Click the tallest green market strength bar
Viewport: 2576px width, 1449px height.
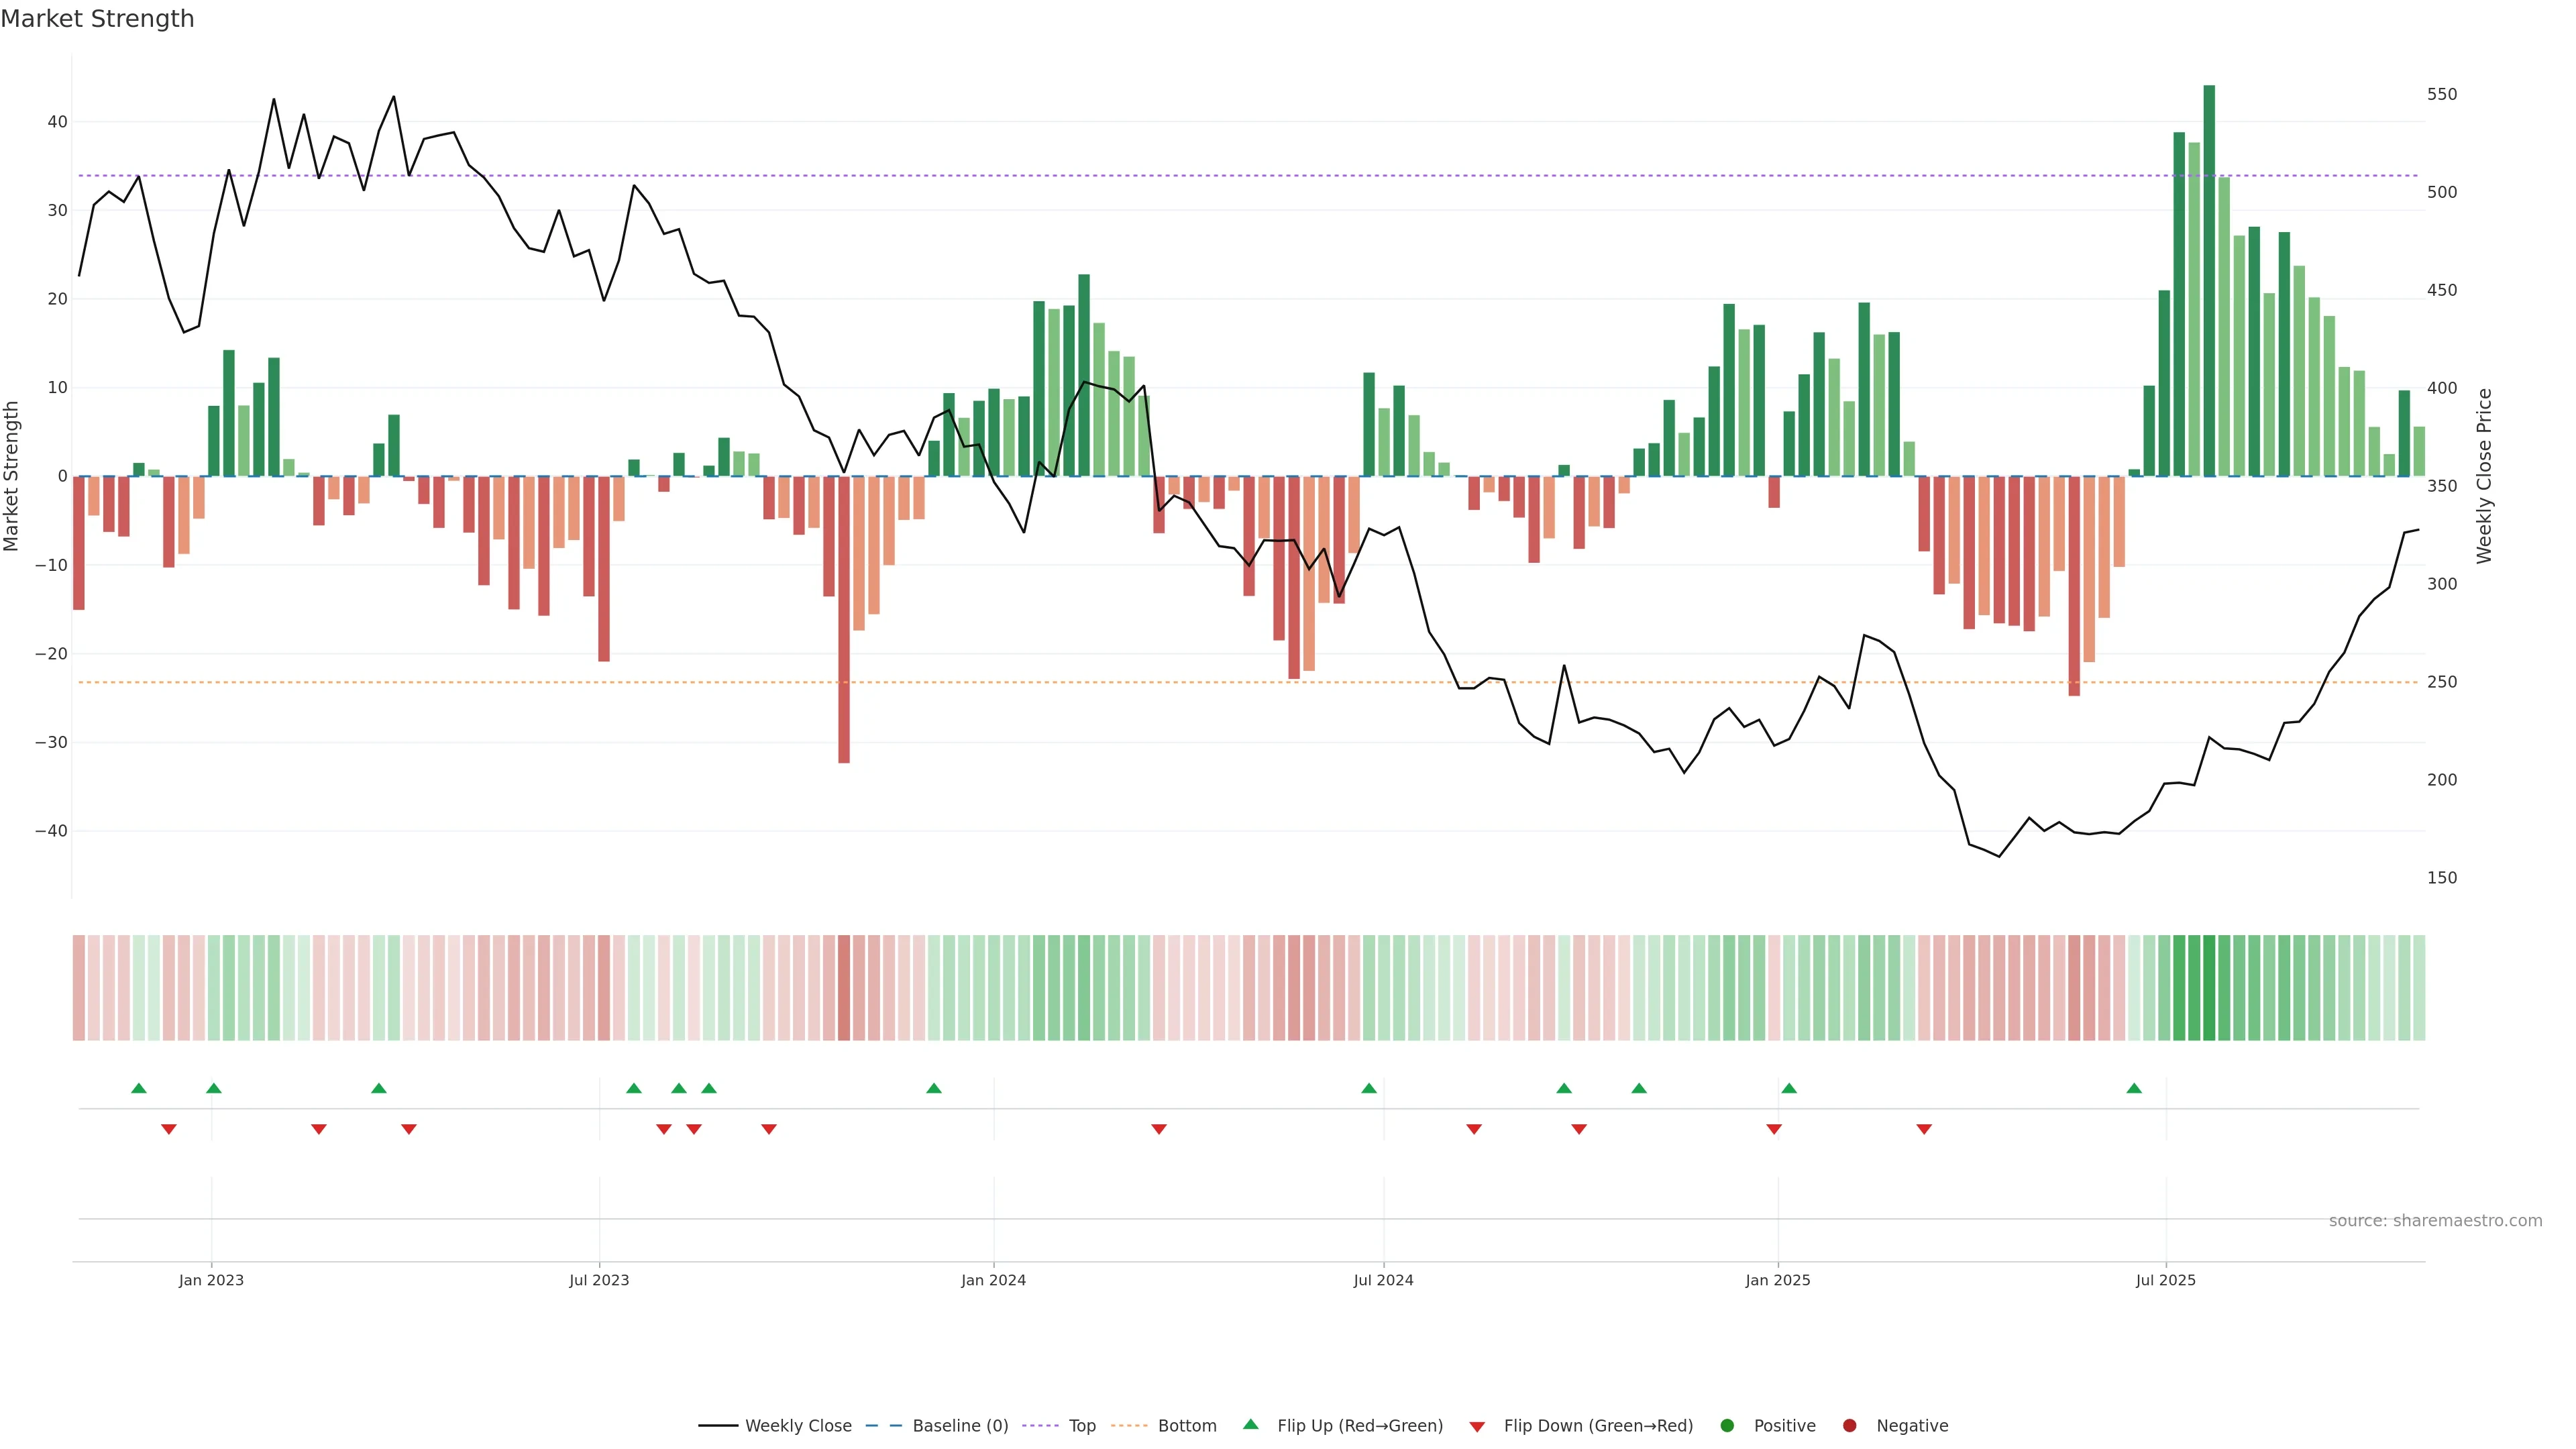2209,280
